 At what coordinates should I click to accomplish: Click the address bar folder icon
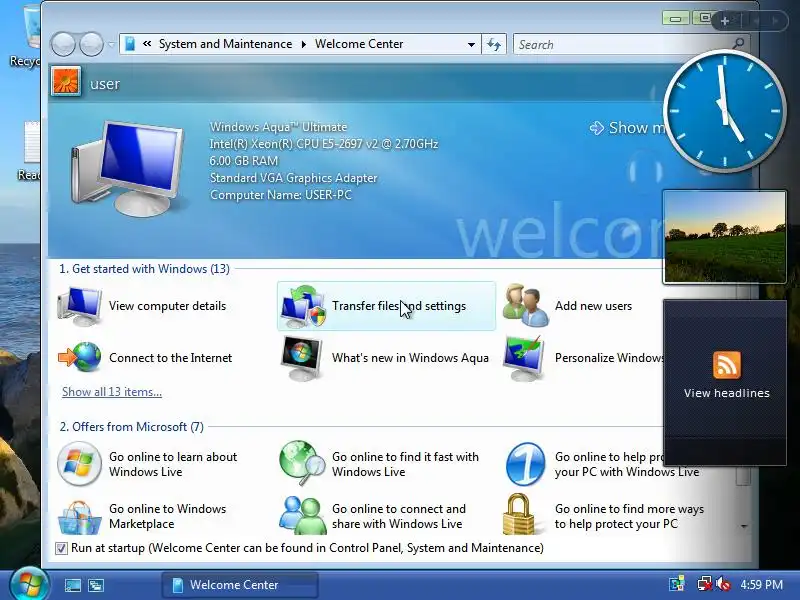[130, 44]
